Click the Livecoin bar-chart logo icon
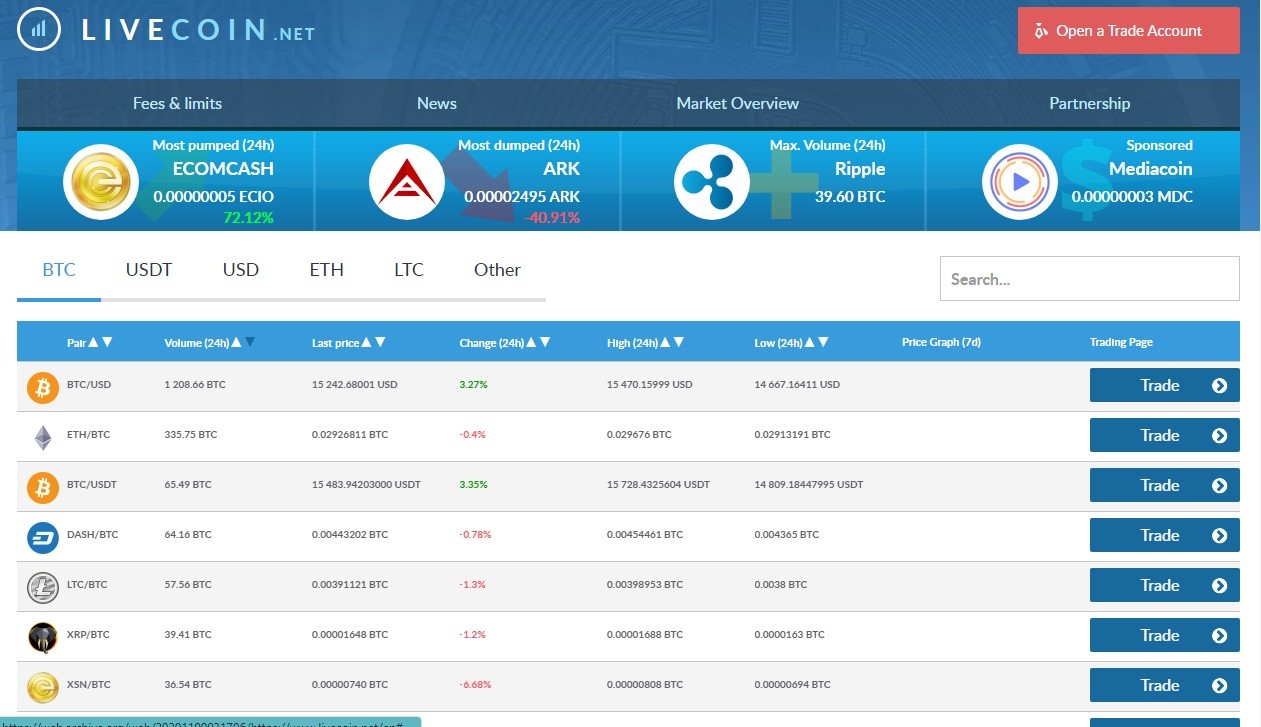 click(39, 30)
